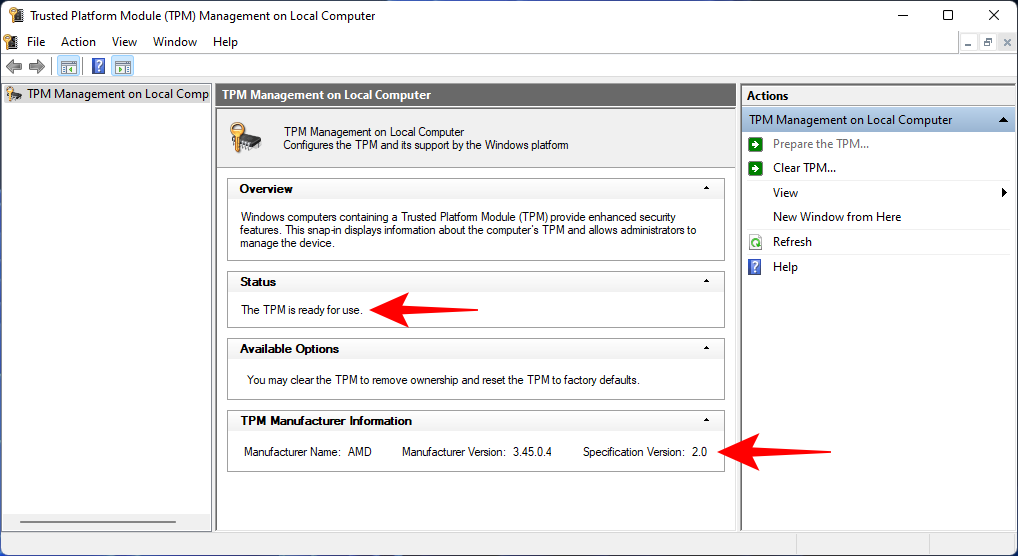
Task: Click the Forward arrow in the toolbar
Action: (x=37, y=67)
